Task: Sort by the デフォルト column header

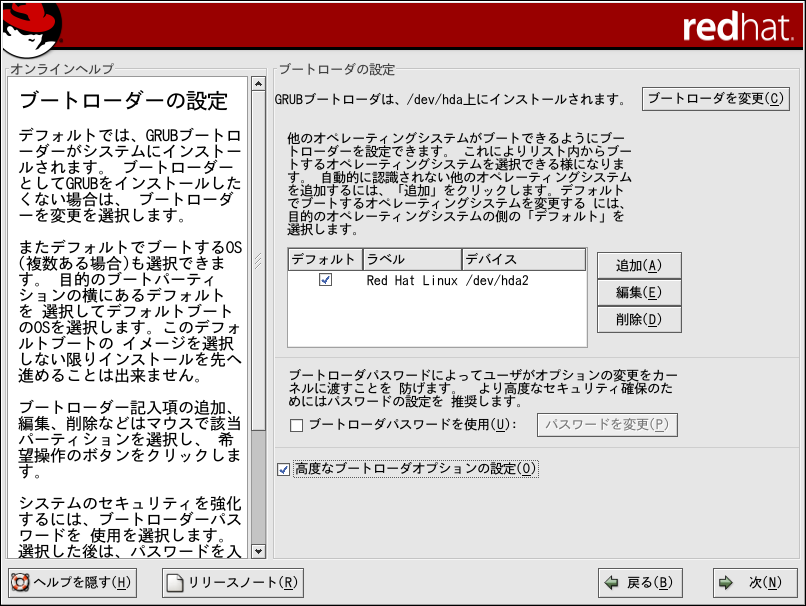Action: [323, 259]
